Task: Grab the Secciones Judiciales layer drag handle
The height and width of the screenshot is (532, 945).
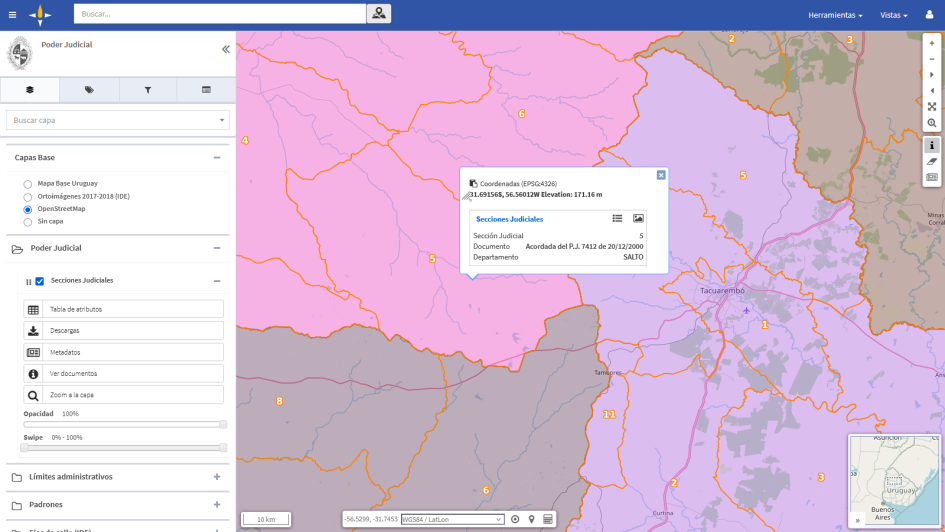Action: (28, 281)
